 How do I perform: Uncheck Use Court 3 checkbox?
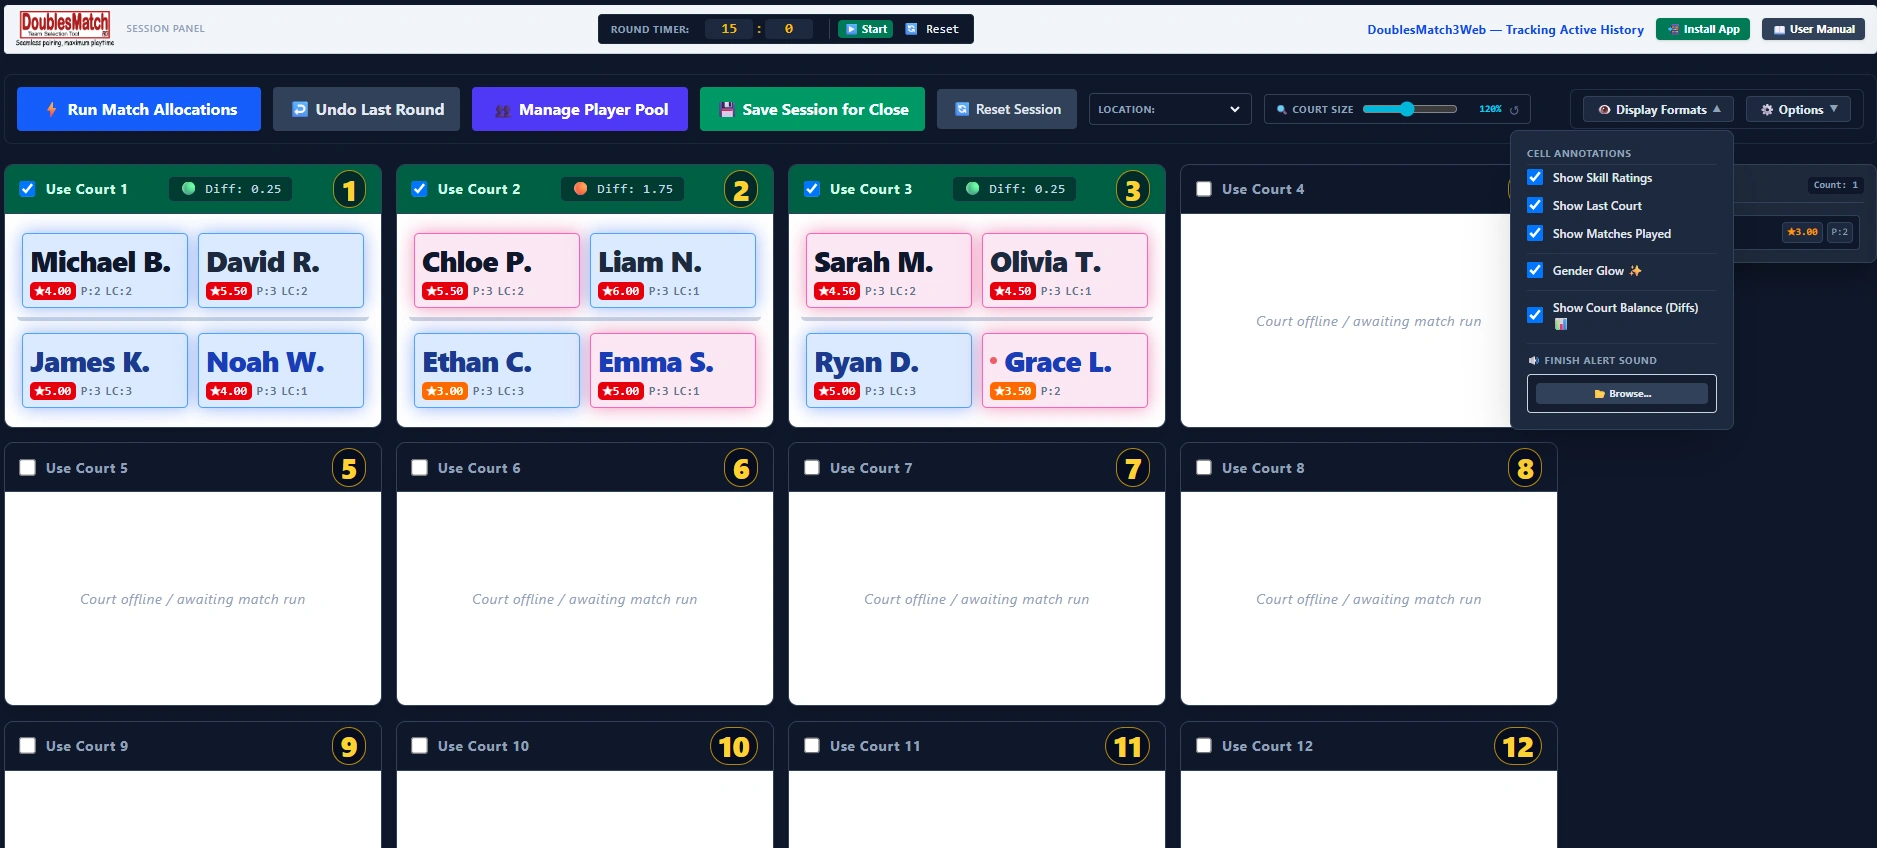tap(812, 189)
